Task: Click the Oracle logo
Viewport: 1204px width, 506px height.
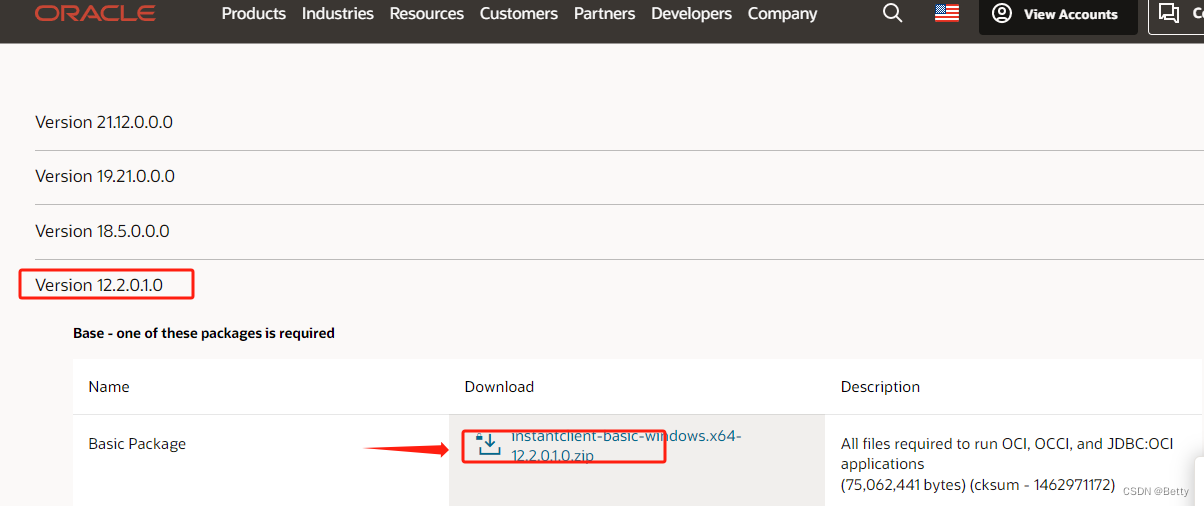Action: point(95,13)
